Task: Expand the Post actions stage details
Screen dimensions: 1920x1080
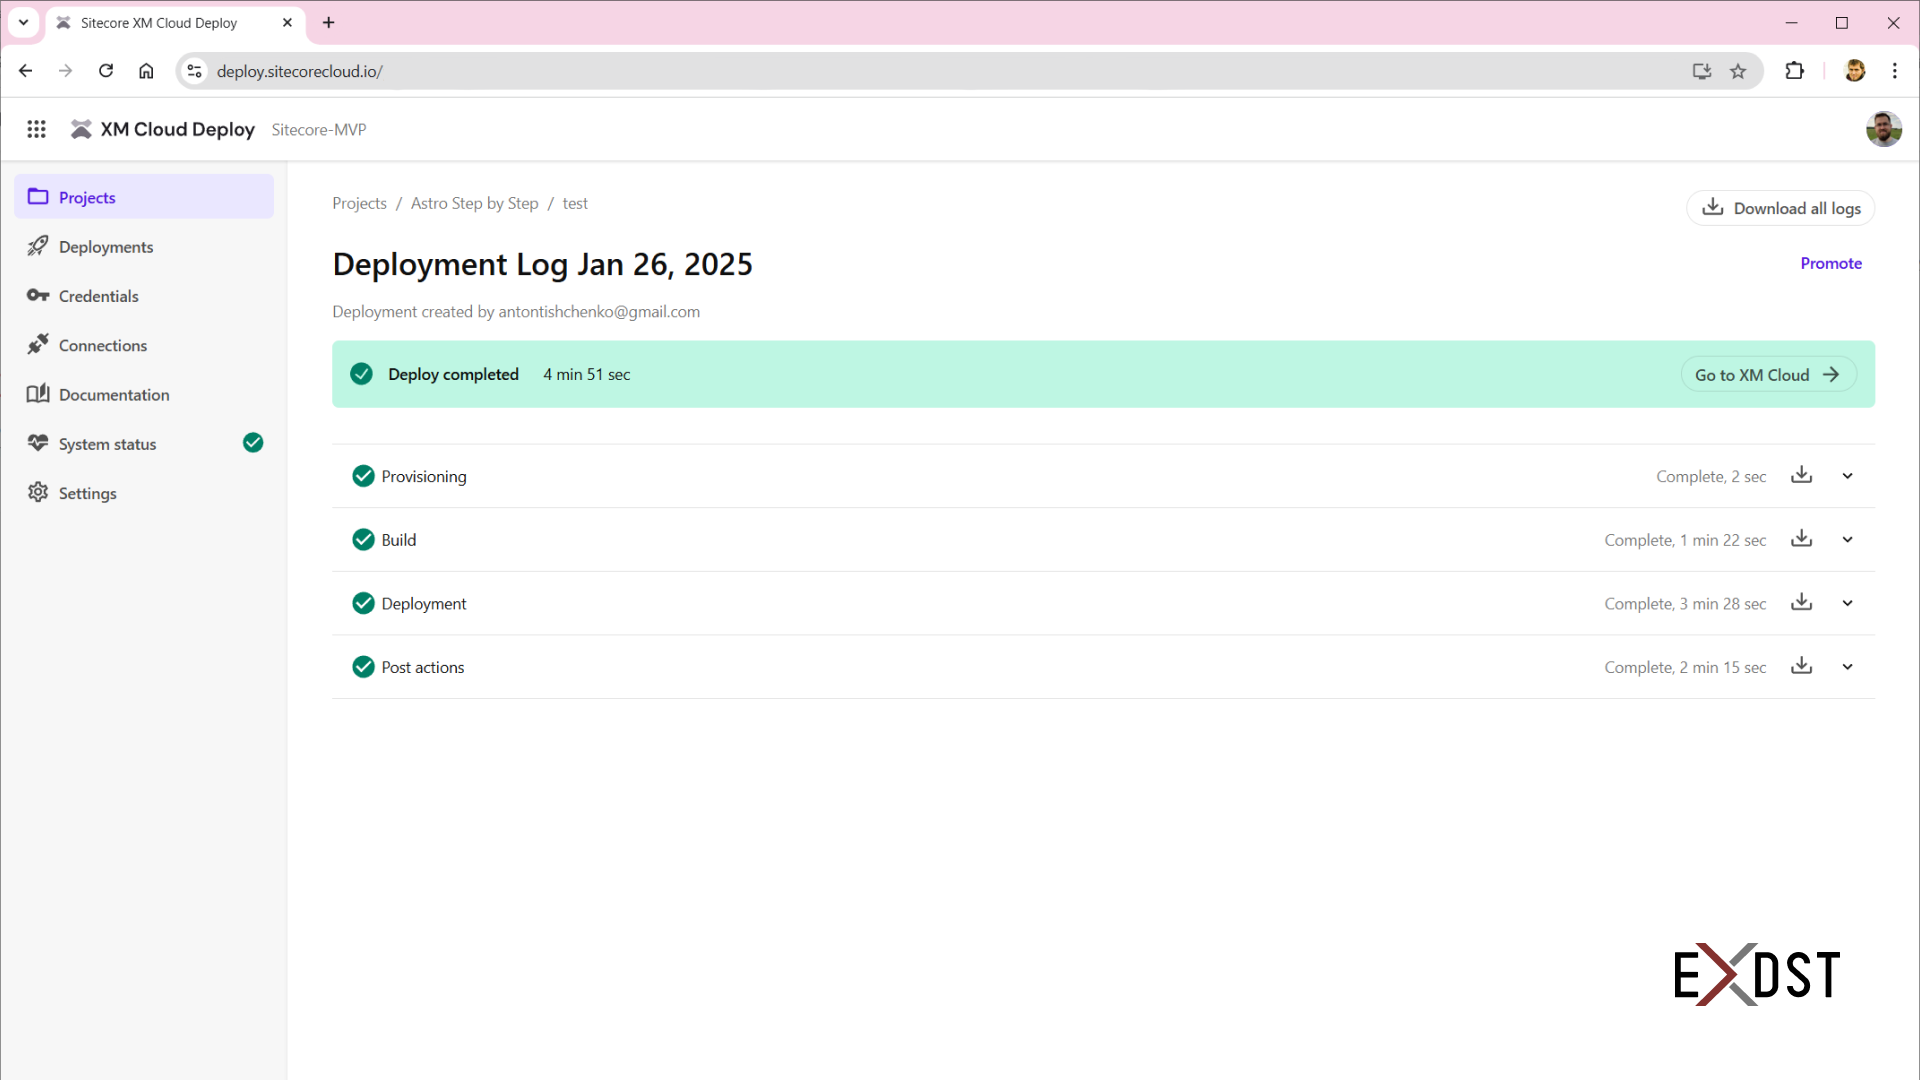Action: tap(1847, 666)
